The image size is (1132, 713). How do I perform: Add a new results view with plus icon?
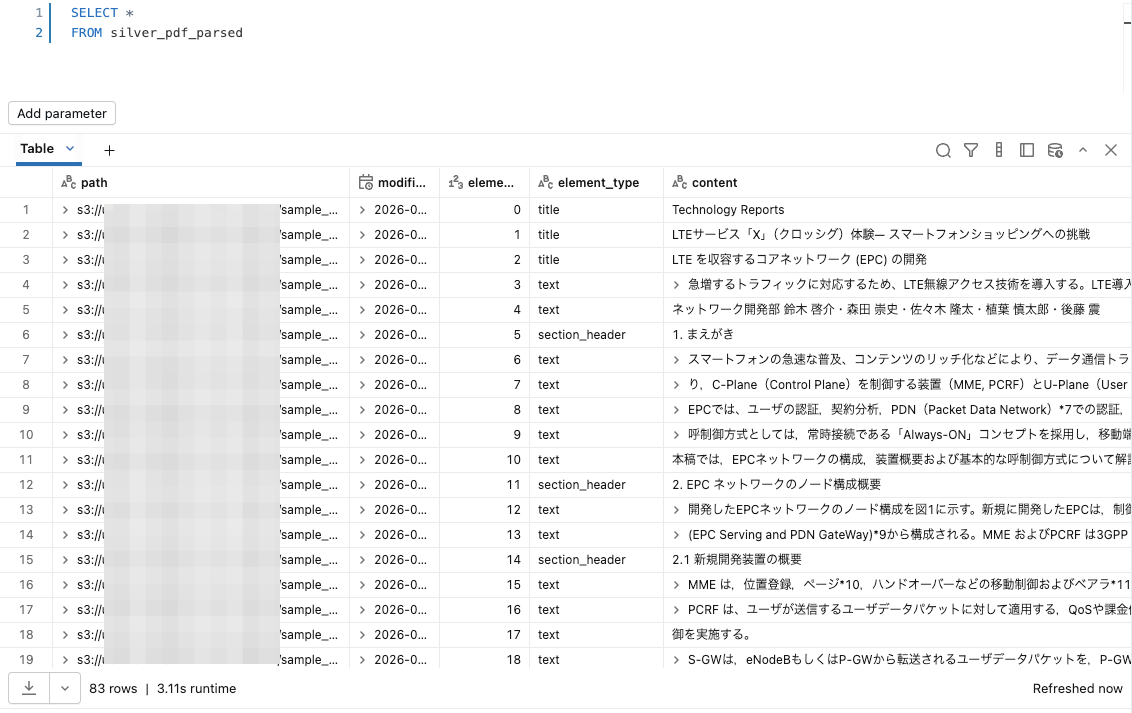pos(109,150)
